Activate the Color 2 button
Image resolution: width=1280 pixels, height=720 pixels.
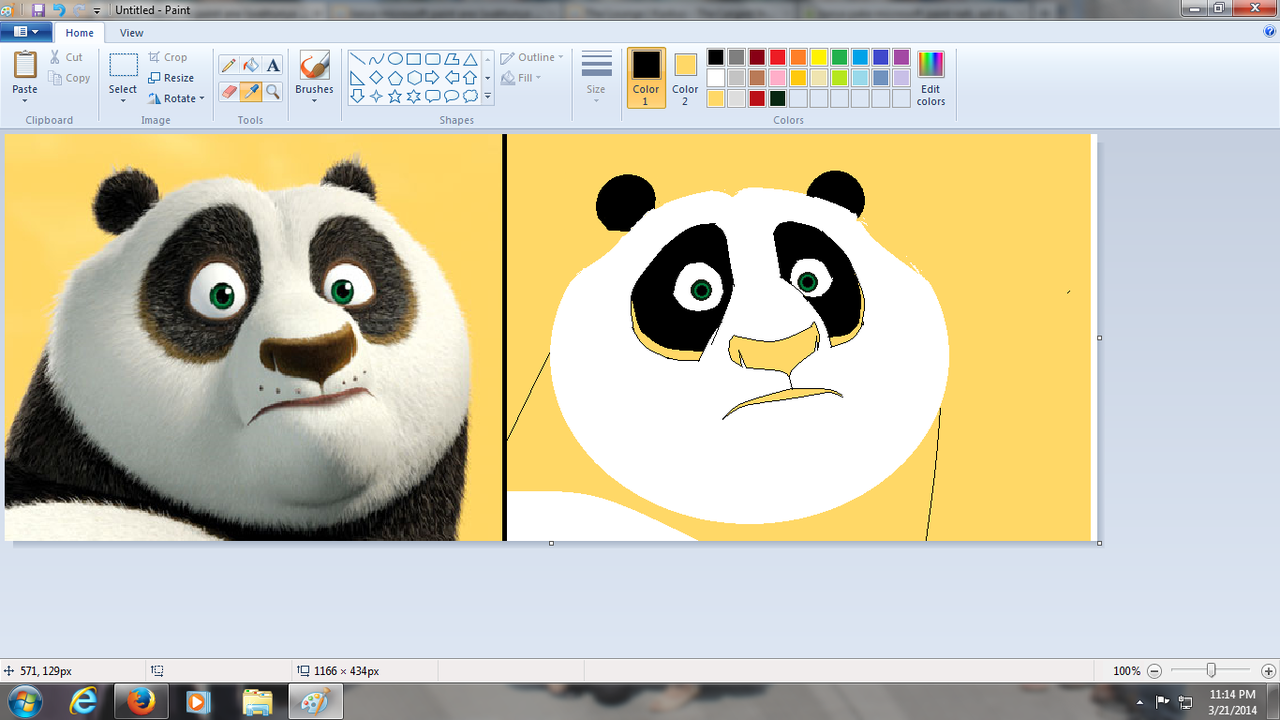pos(685,78)
